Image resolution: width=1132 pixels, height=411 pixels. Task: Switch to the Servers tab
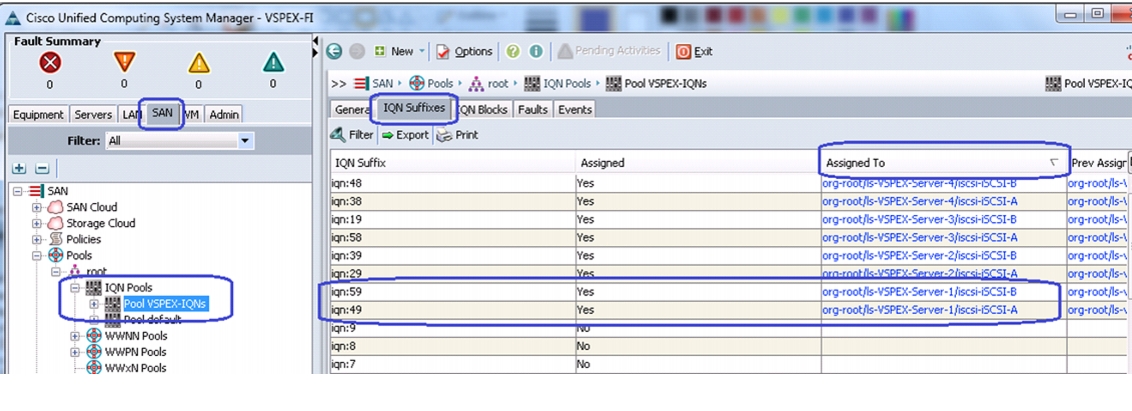point(93,114)
